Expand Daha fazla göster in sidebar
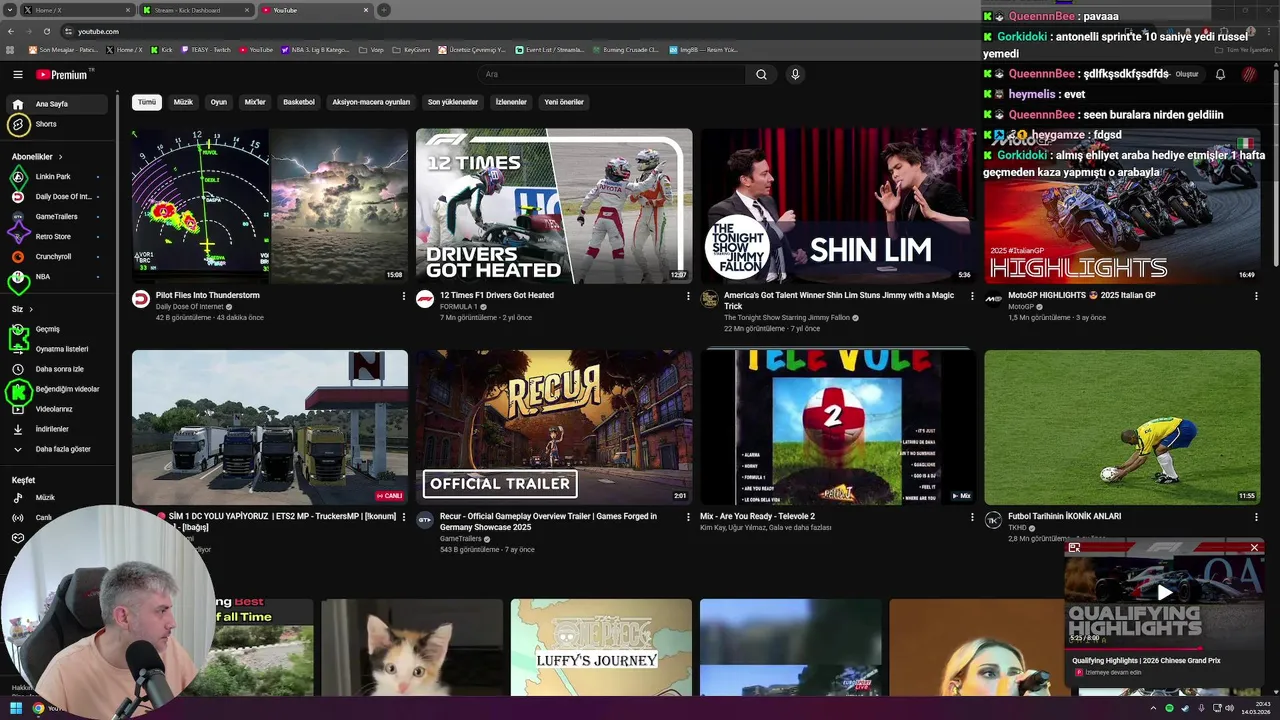The height and width of the screenshot is (720, 1280). [x=55, y=449]
